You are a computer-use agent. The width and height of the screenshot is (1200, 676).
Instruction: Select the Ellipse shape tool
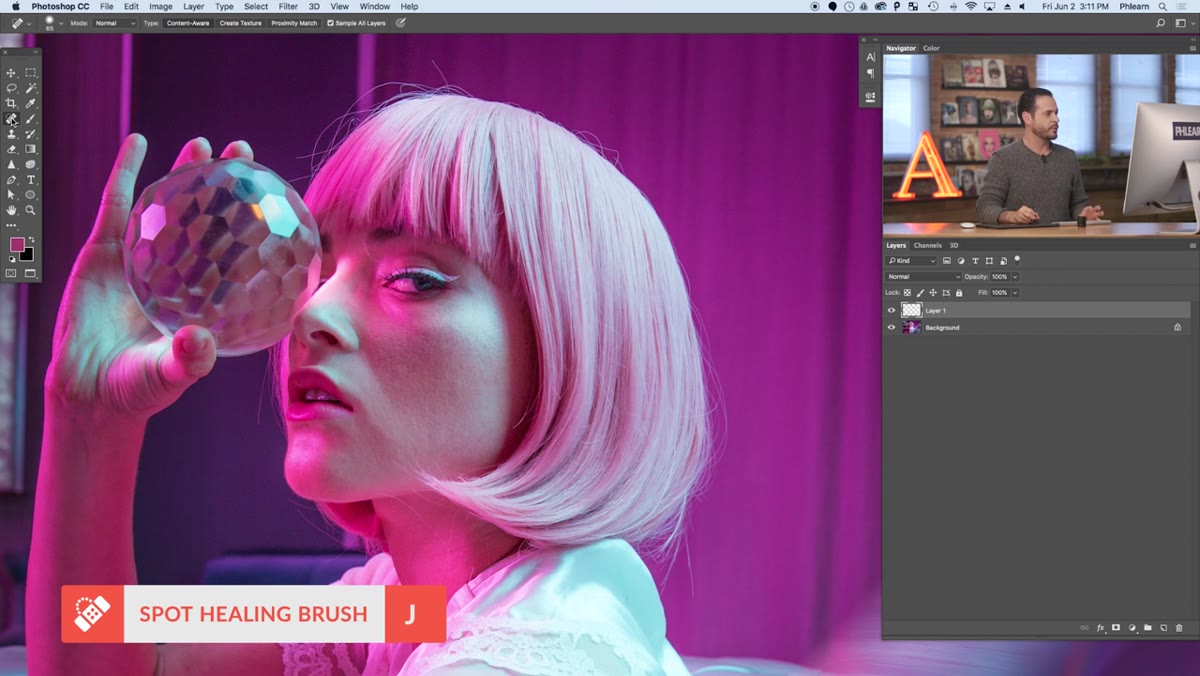31,195
